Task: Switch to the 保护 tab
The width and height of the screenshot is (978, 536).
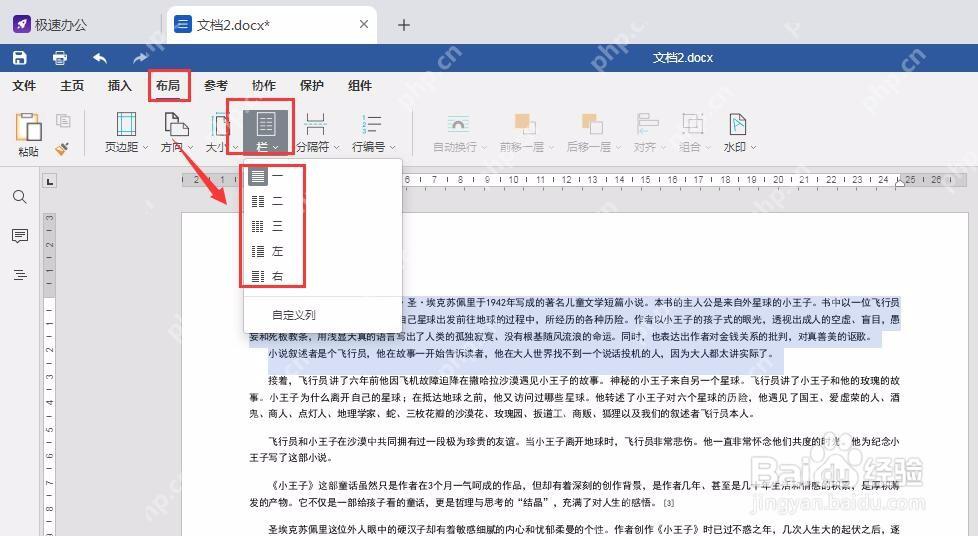Action: pyautogui.click(x=312, y=85)
